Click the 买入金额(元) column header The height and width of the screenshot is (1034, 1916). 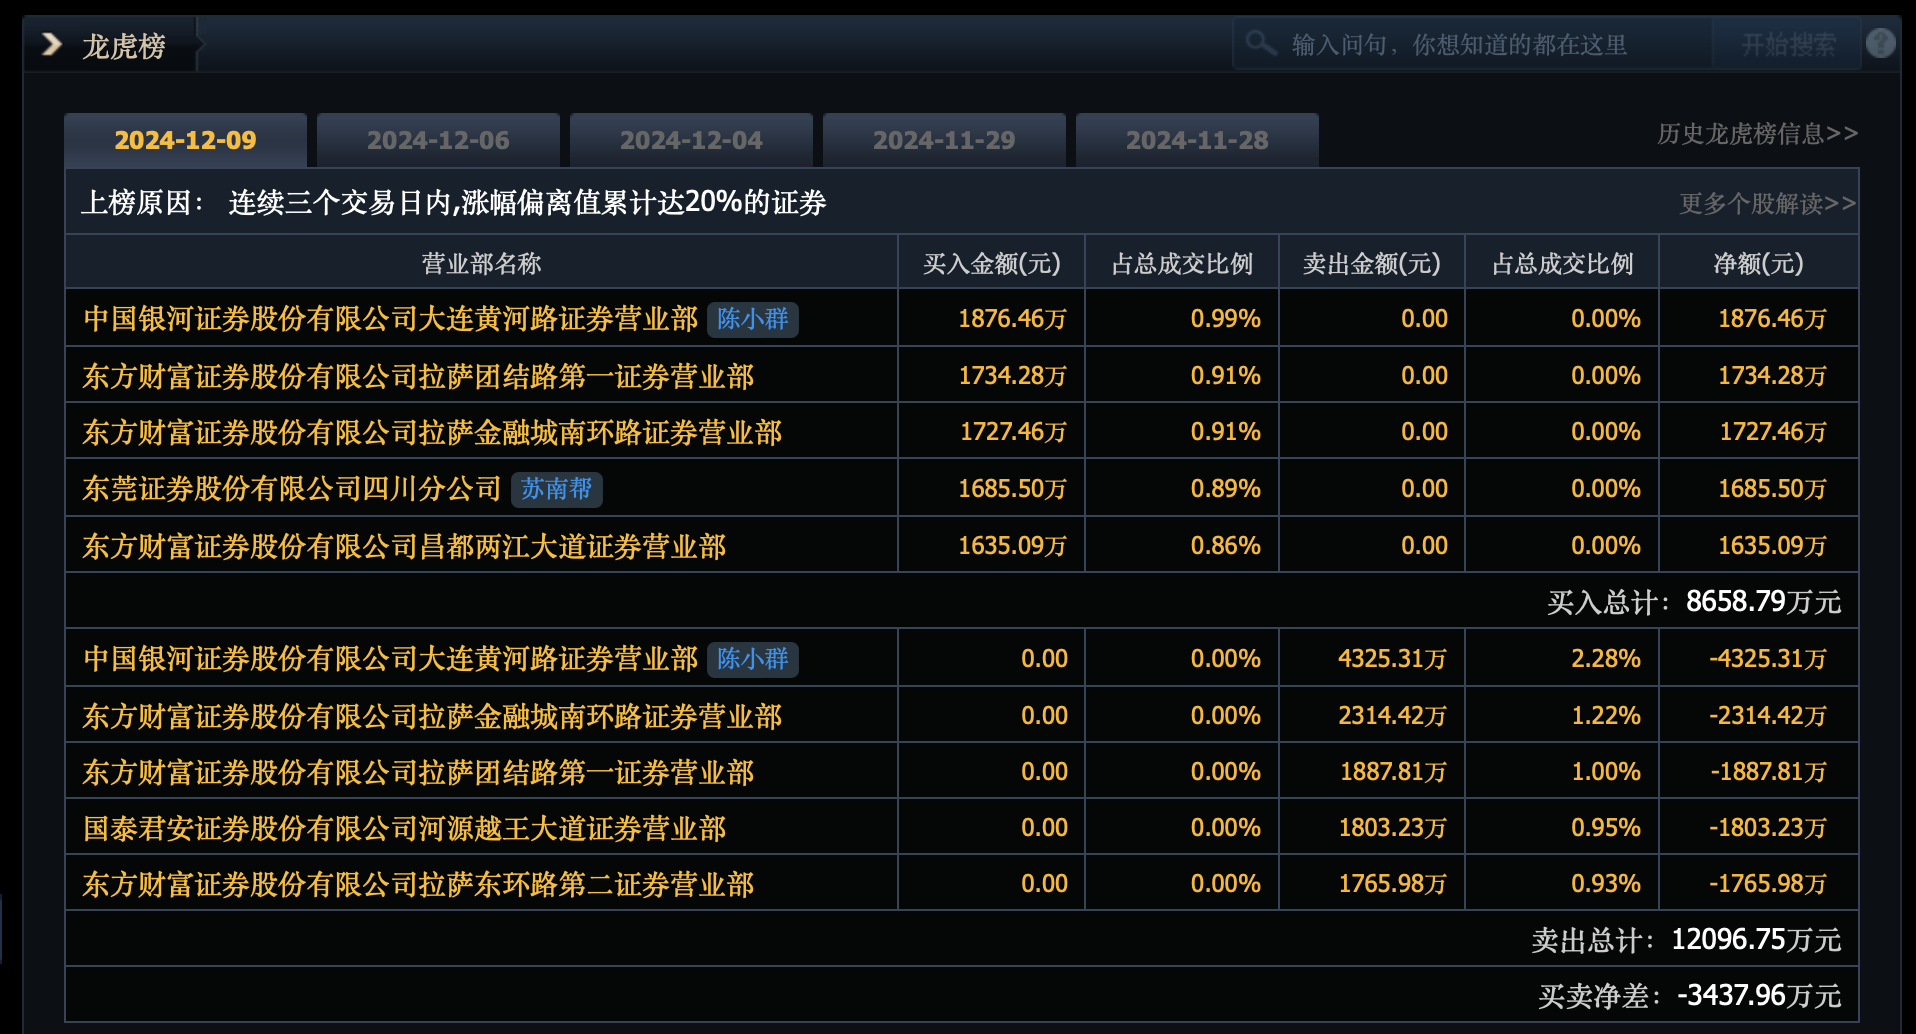tap(991, 263)
